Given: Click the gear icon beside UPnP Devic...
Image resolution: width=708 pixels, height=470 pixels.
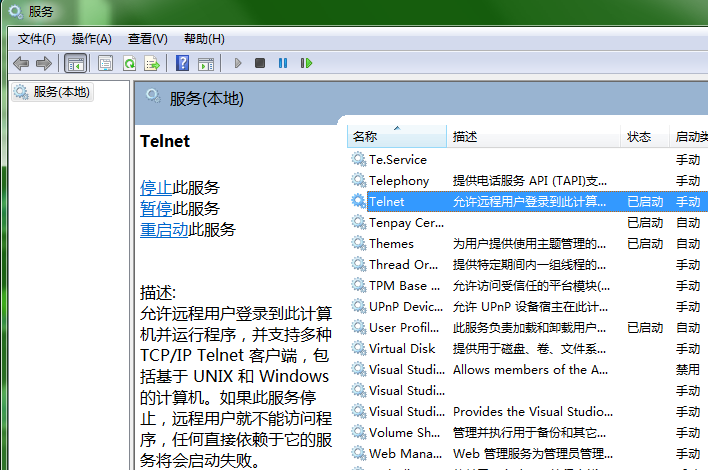Looking at the screenshot, I should coord(359,307).
